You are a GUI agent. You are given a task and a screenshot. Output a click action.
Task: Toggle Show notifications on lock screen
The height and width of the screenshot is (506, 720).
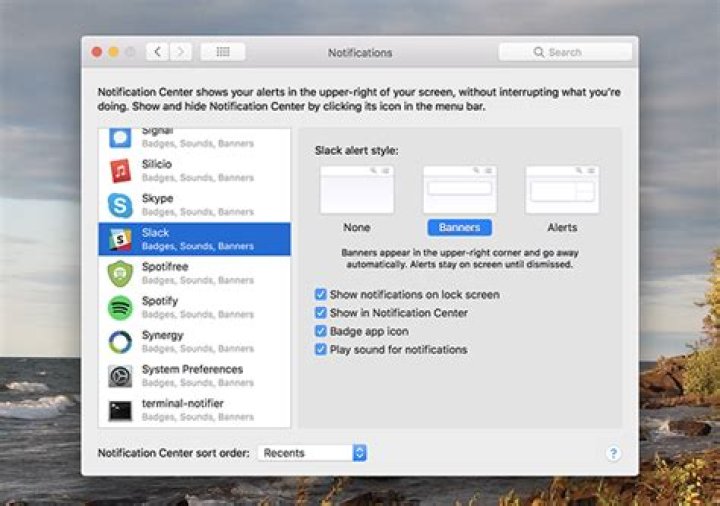[321, 294]
